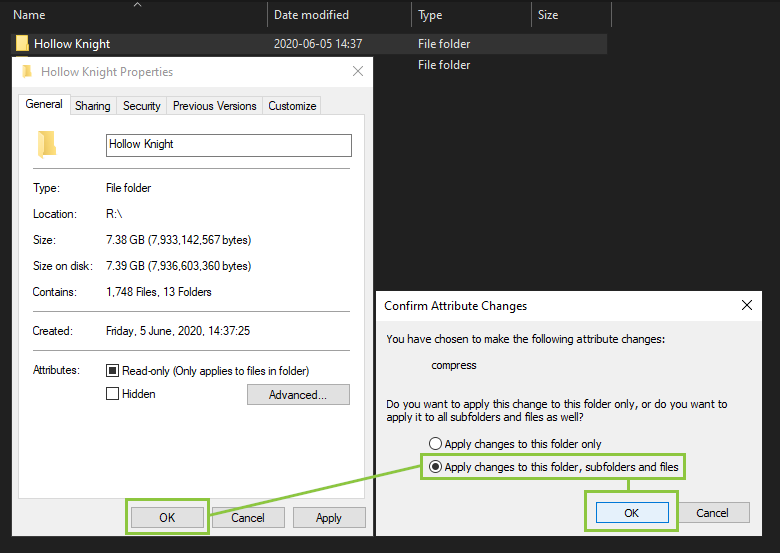This screenshot has height=553, width=780.
Task: Confirm Properties dialog with OK
Action: point(167,518)
